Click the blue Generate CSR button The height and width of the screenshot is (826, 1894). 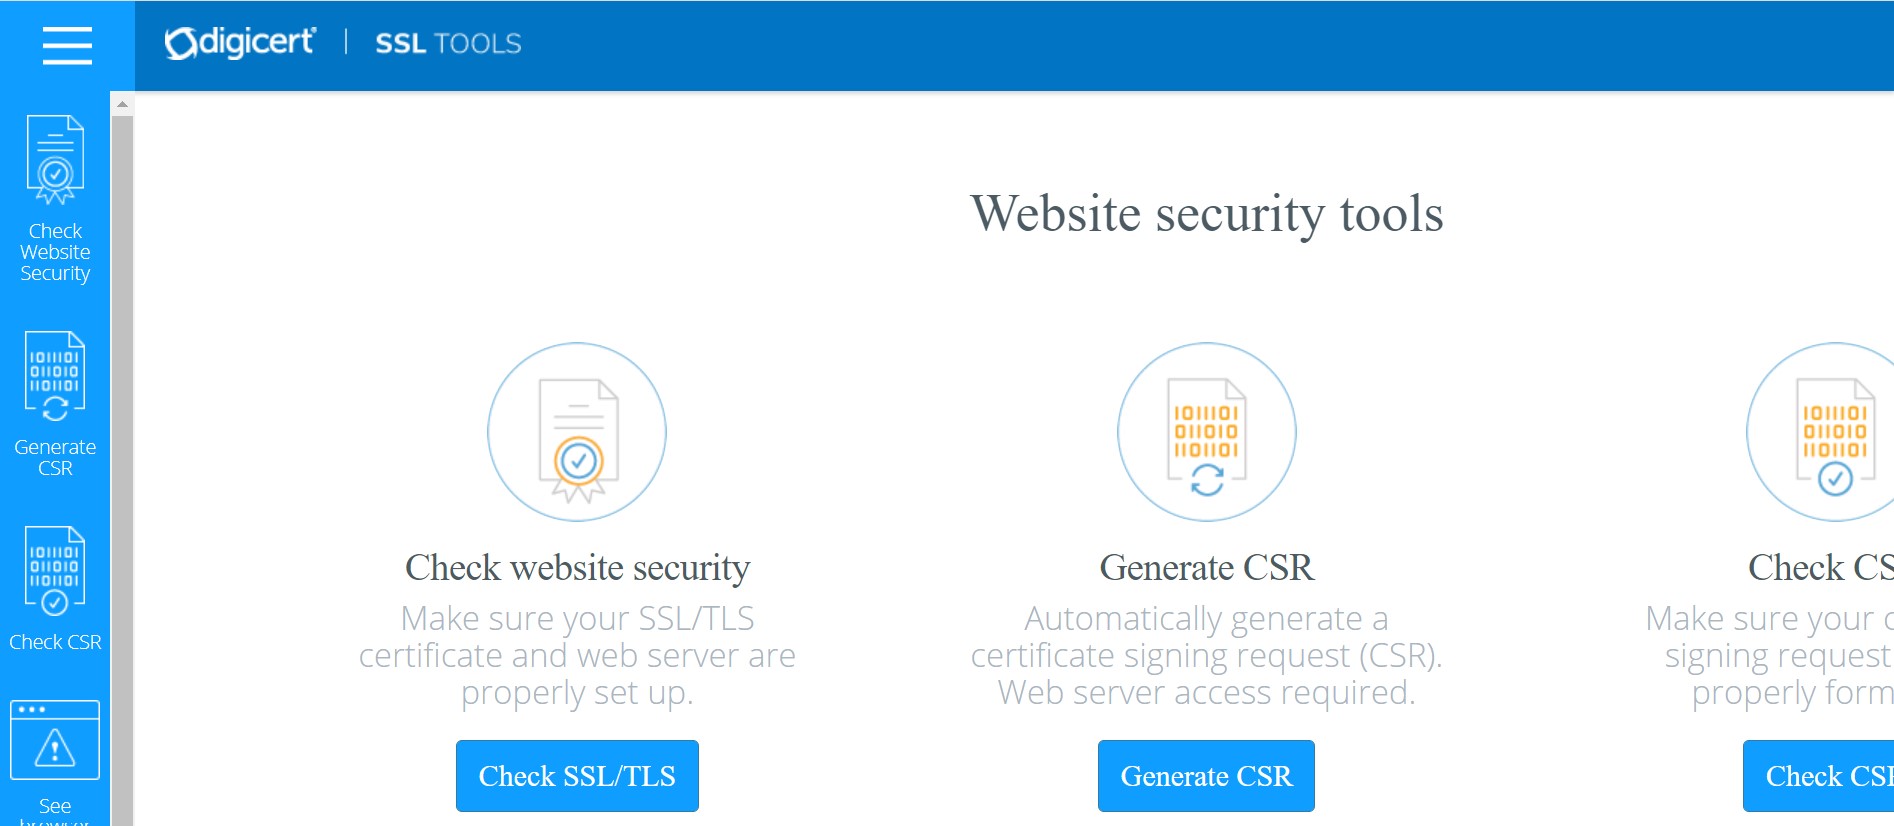pos(1206,776)
